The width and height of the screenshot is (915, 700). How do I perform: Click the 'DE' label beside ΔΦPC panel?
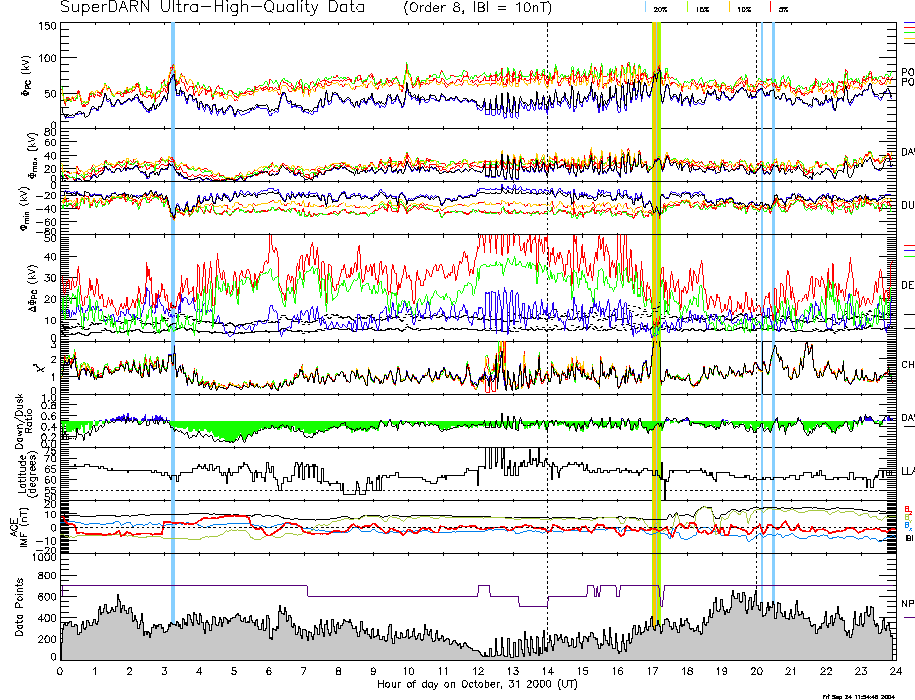tap(908, 285)
